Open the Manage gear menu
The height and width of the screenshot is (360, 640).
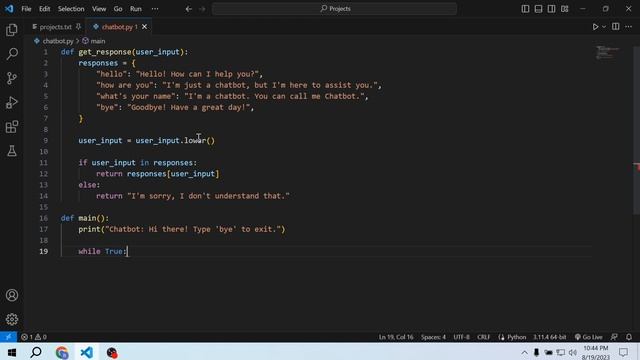click(12, 319)
